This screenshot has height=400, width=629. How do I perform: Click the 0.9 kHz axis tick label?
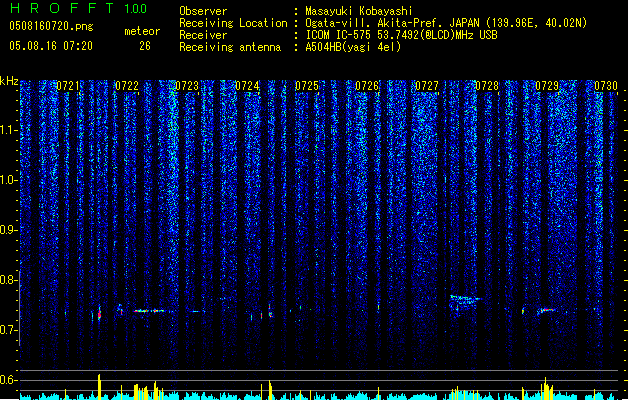(x=8, y=230)
